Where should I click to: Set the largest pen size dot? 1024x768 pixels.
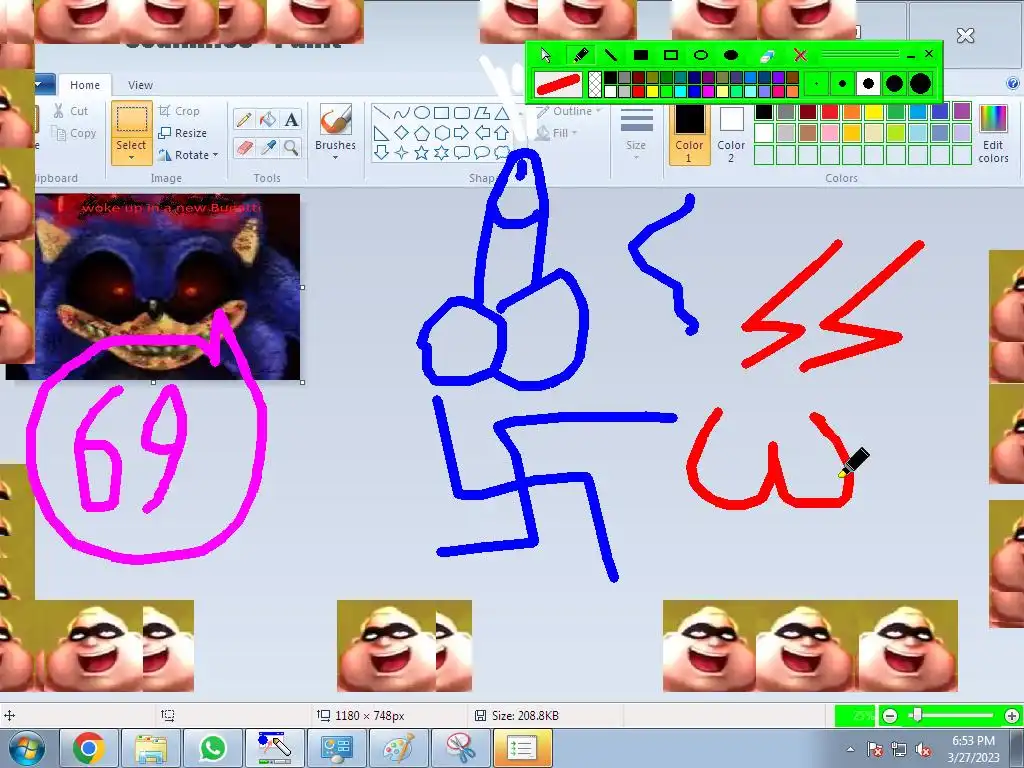(x=920, y=84)
